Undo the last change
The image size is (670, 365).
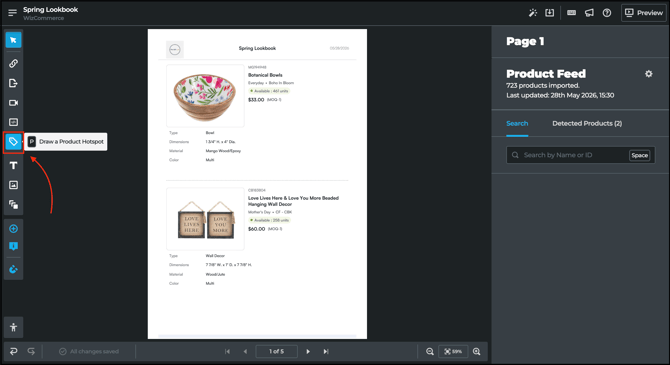point(13,351)
